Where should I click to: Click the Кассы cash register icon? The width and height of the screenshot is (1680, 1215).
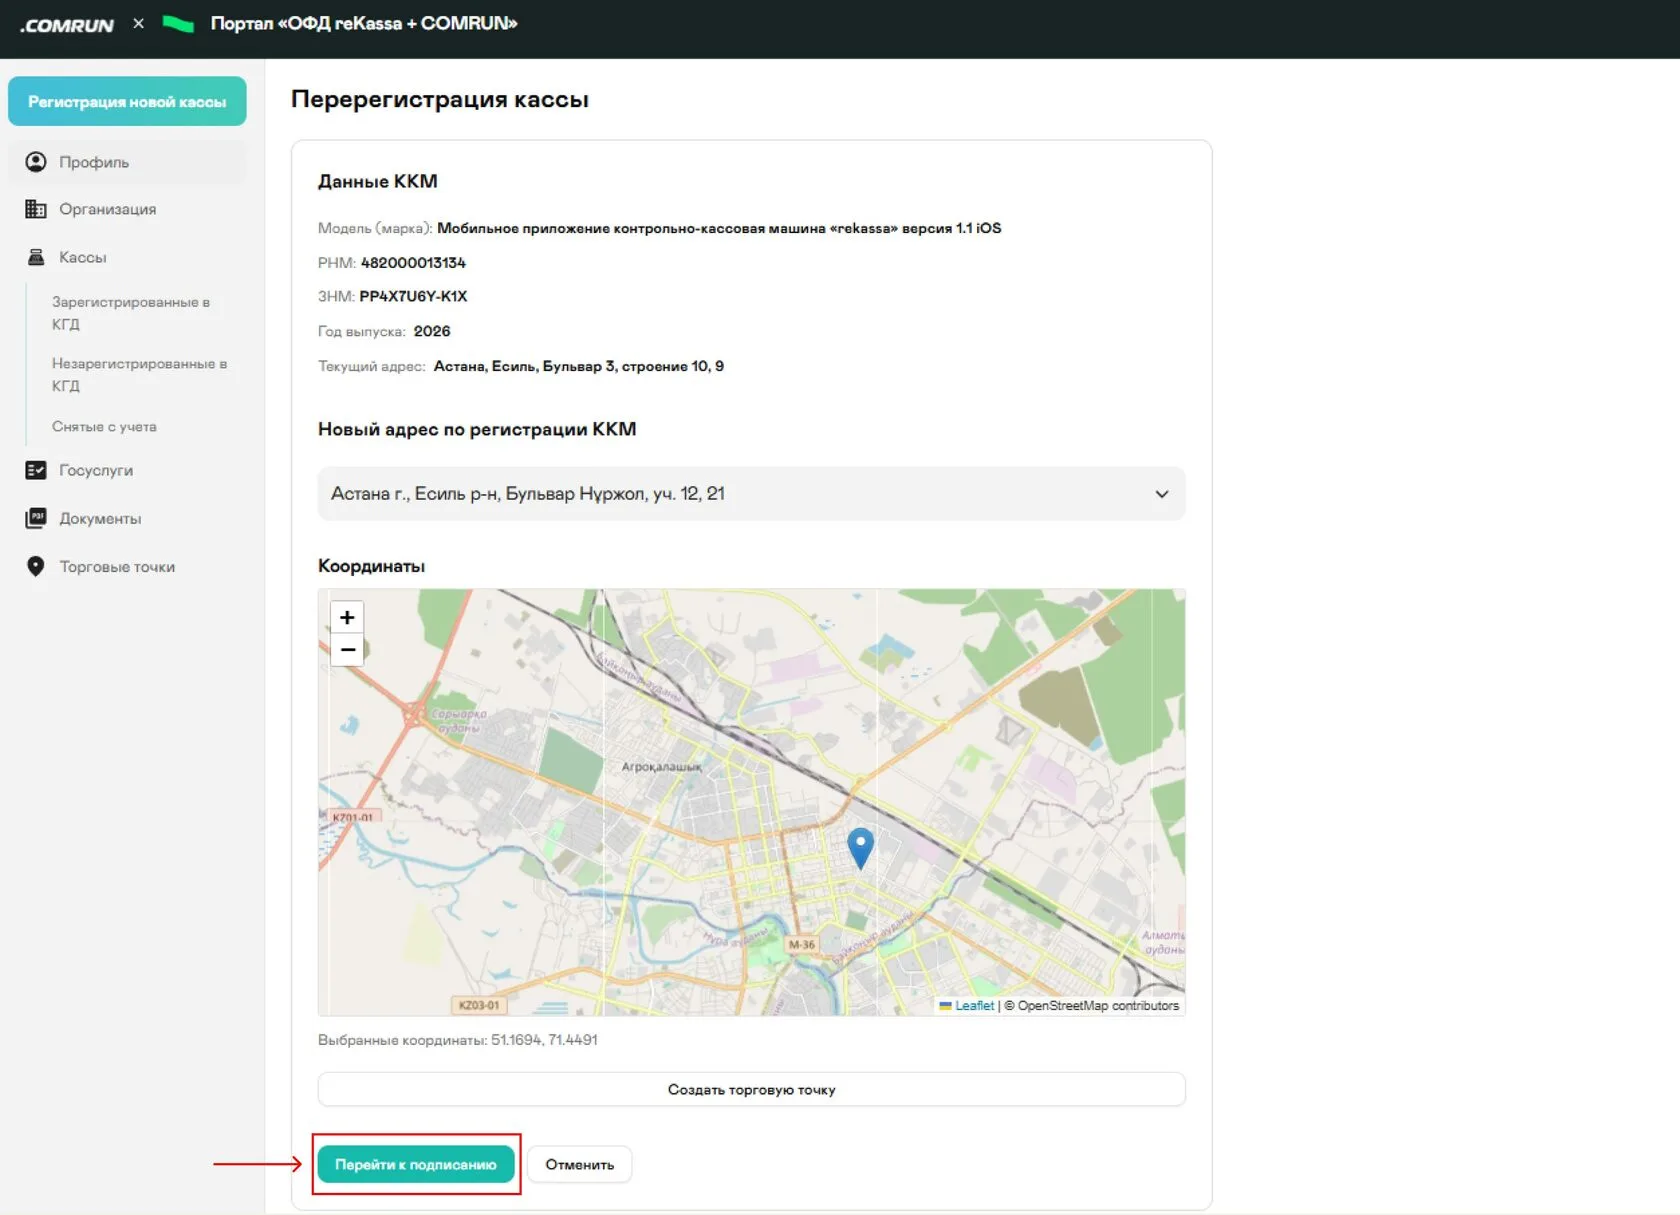36,257
